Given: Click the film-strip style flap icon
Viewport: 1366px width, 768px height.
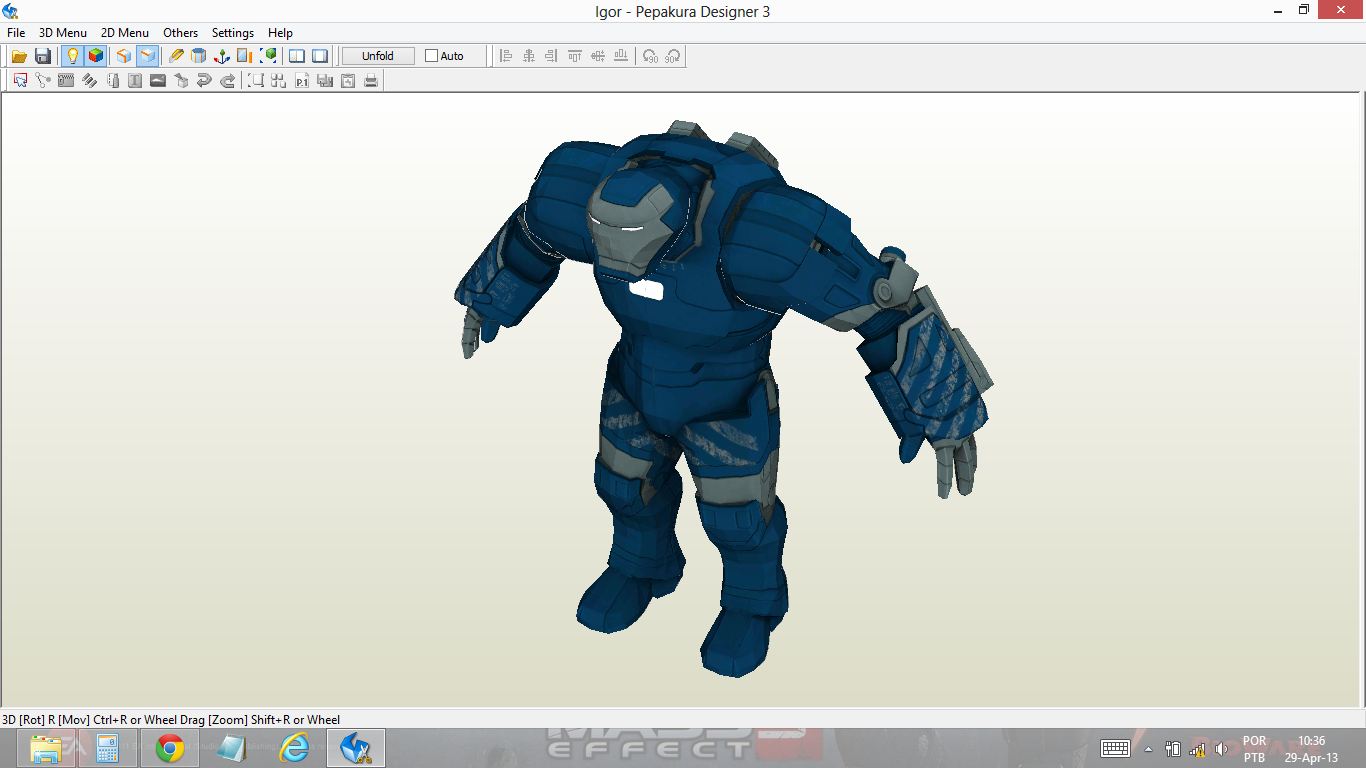Looking at the screenshot, I should tap(66, 80).
